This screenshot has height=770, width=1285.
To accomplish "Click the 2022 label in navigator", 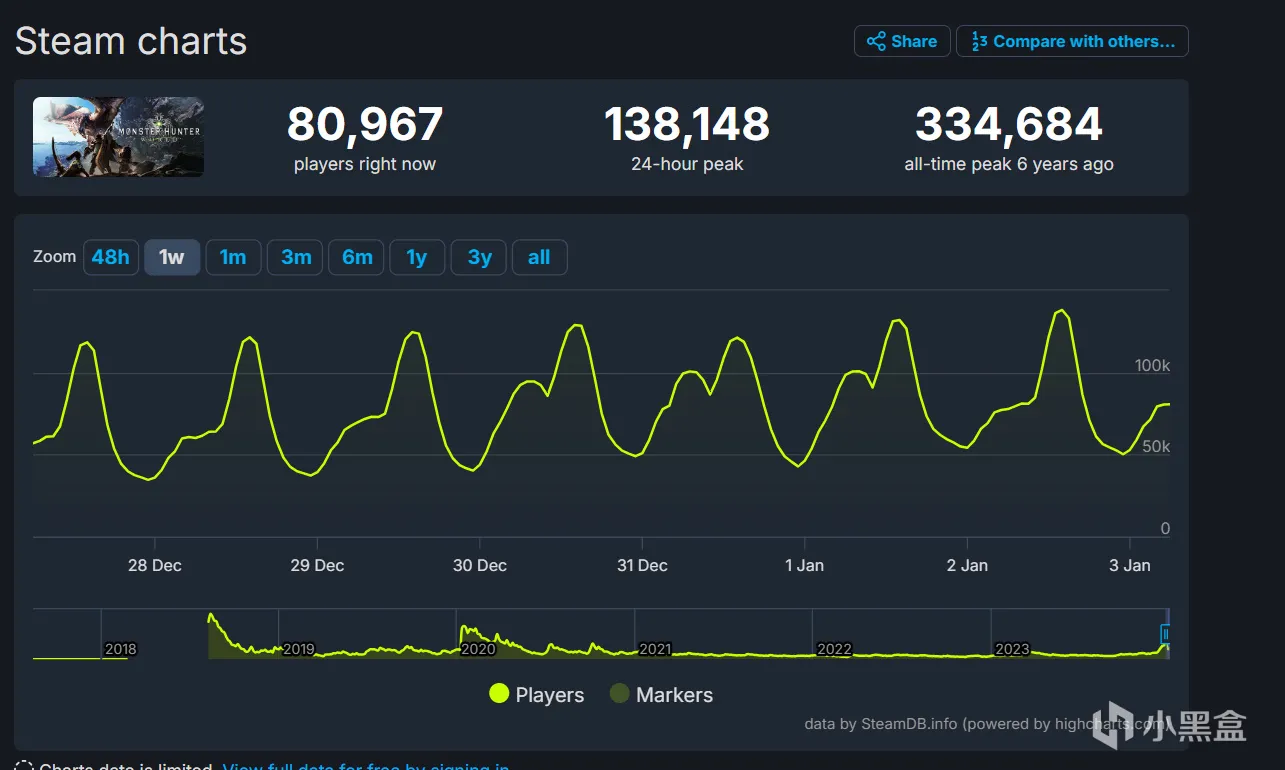I will pos(834,649).
